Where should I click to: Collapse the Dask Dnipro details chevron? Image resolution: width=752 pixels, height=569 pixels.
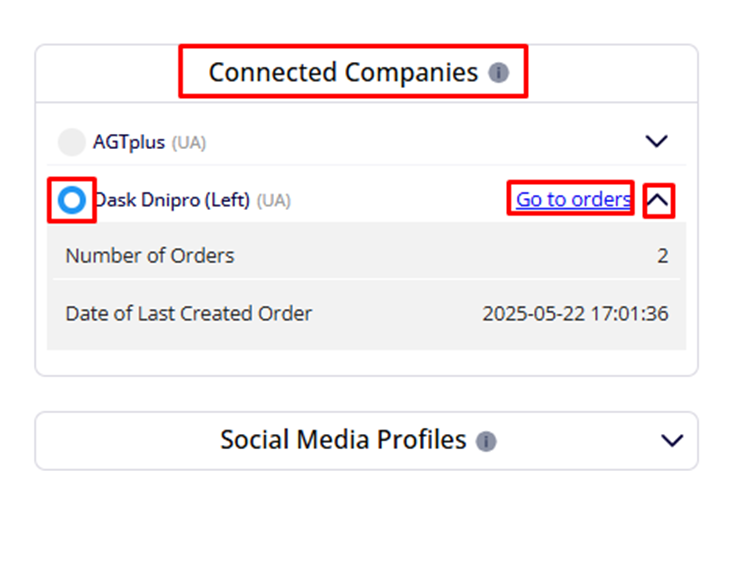click(x=657, y=200)
